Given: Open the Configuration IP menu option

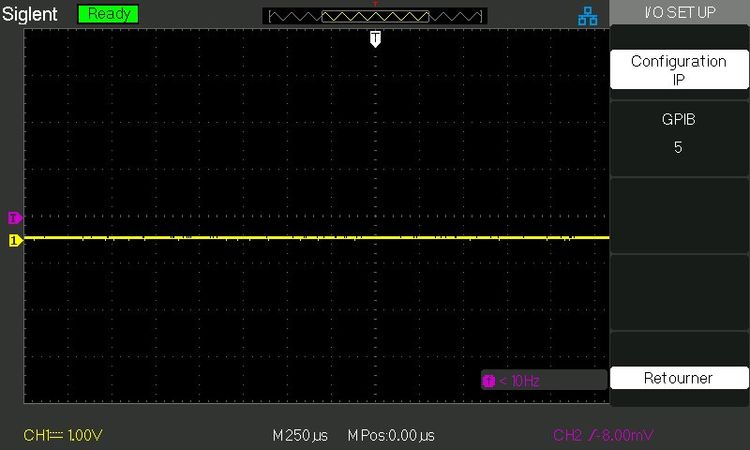Looking at the screenshot, I should click(x=679, y=70).
